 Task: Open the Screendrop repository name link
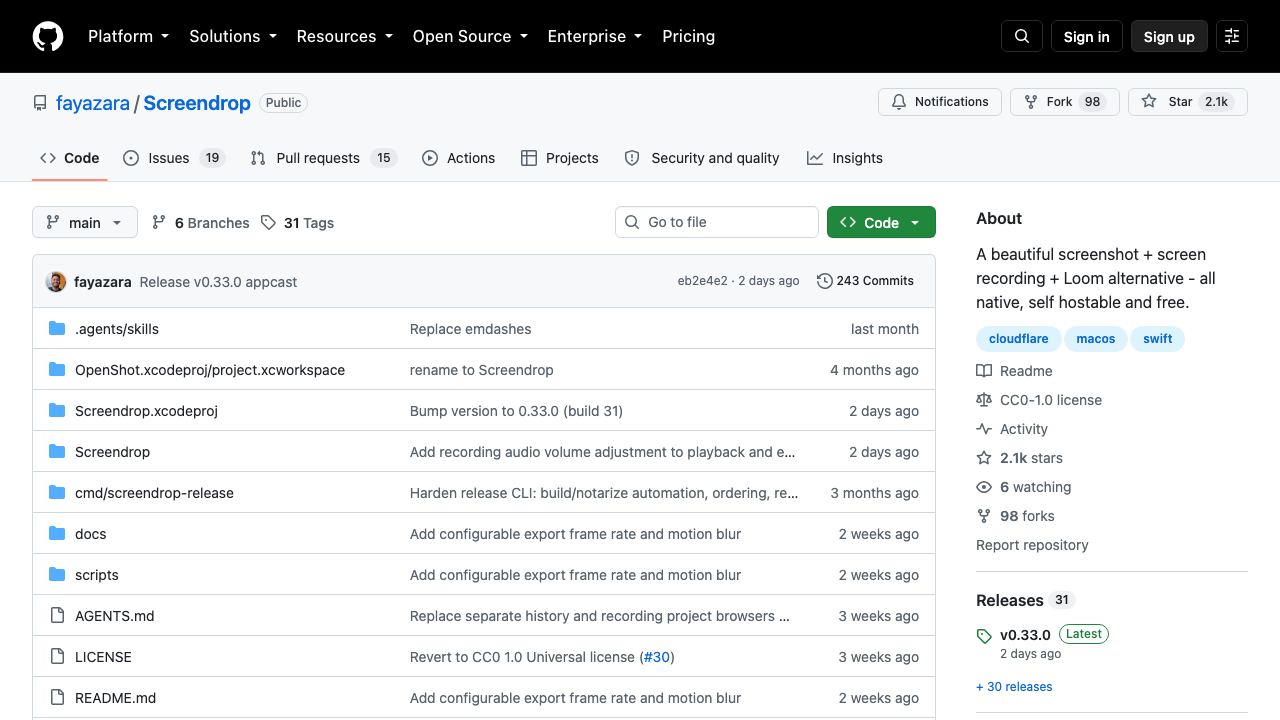(x=197, y=103)
